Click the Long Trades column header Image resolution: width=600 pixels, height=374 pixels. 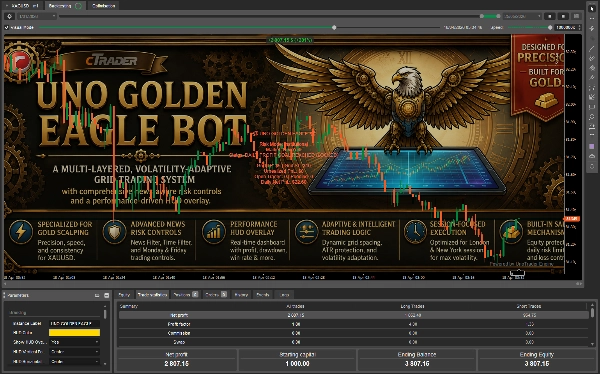pyautogui.click(x=412, y=306)
